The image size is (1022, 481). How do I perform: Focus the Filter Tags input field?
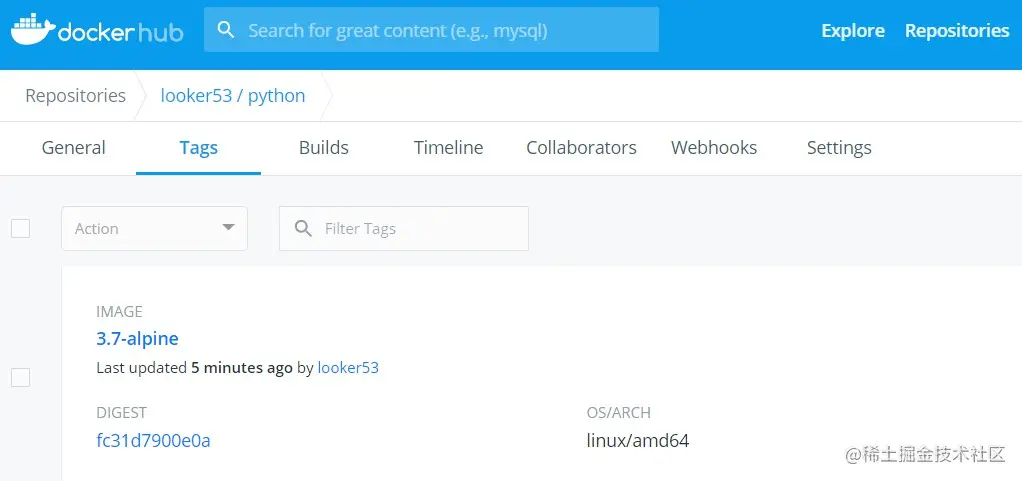(x=404, y=228)
